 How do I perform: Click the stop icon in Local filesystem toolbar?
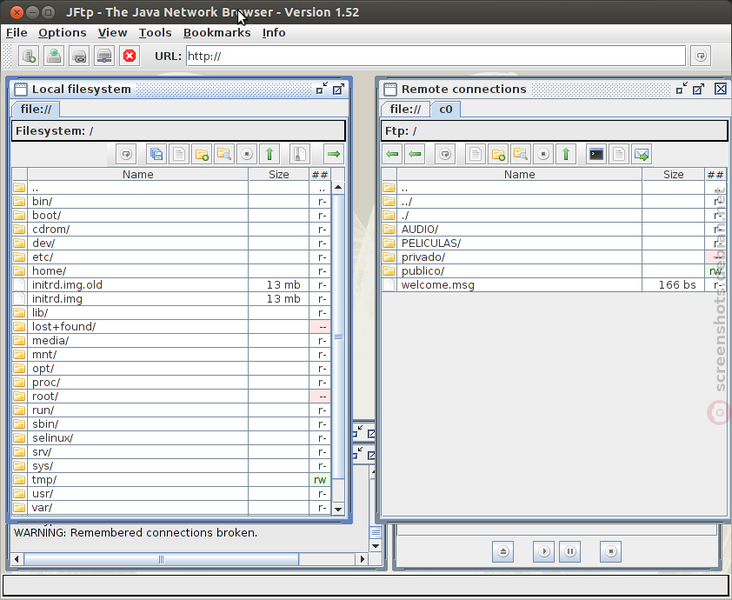pos(247,154)
